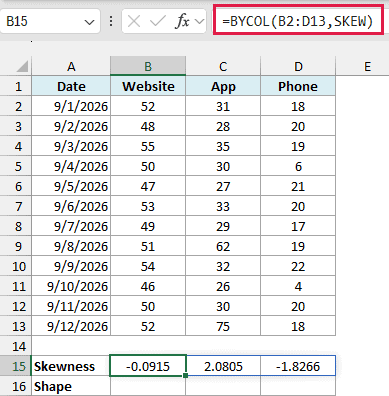Expand the Name Box dropdown arrow
Image resolution: width=389 pixels, height=396 pixels.
[x=89, y=22]
